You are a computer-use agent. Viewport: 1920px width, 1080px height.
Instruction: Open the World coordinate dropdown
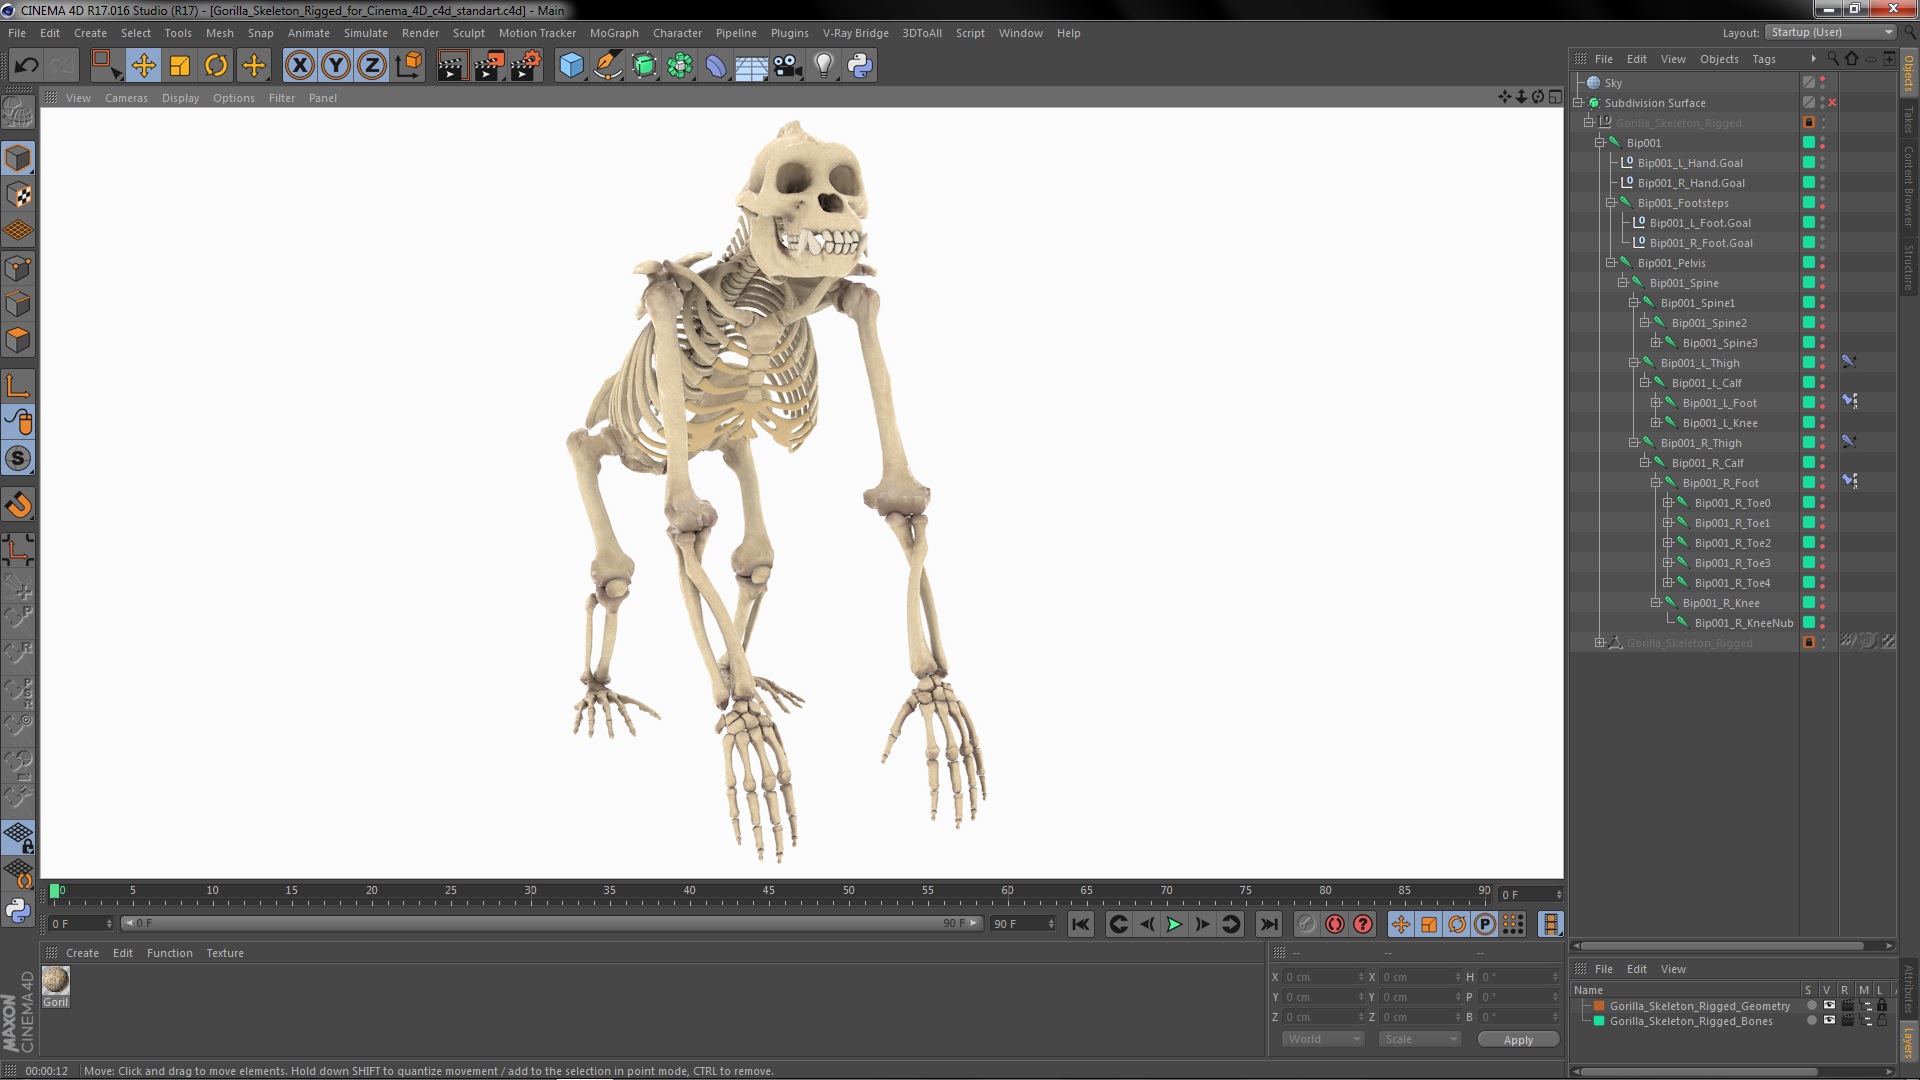click(x=1323, y=1039)
